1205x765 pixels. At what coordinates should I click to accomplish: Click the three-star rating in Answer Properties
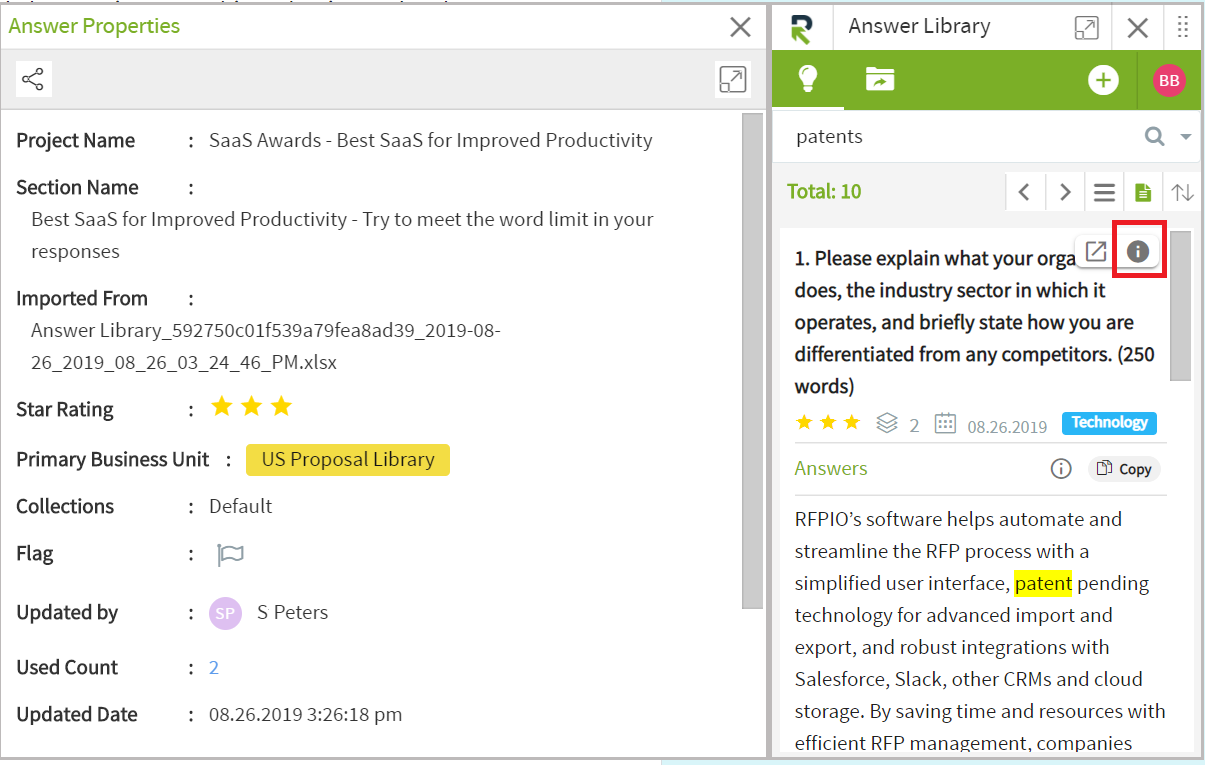click(251, 406)
